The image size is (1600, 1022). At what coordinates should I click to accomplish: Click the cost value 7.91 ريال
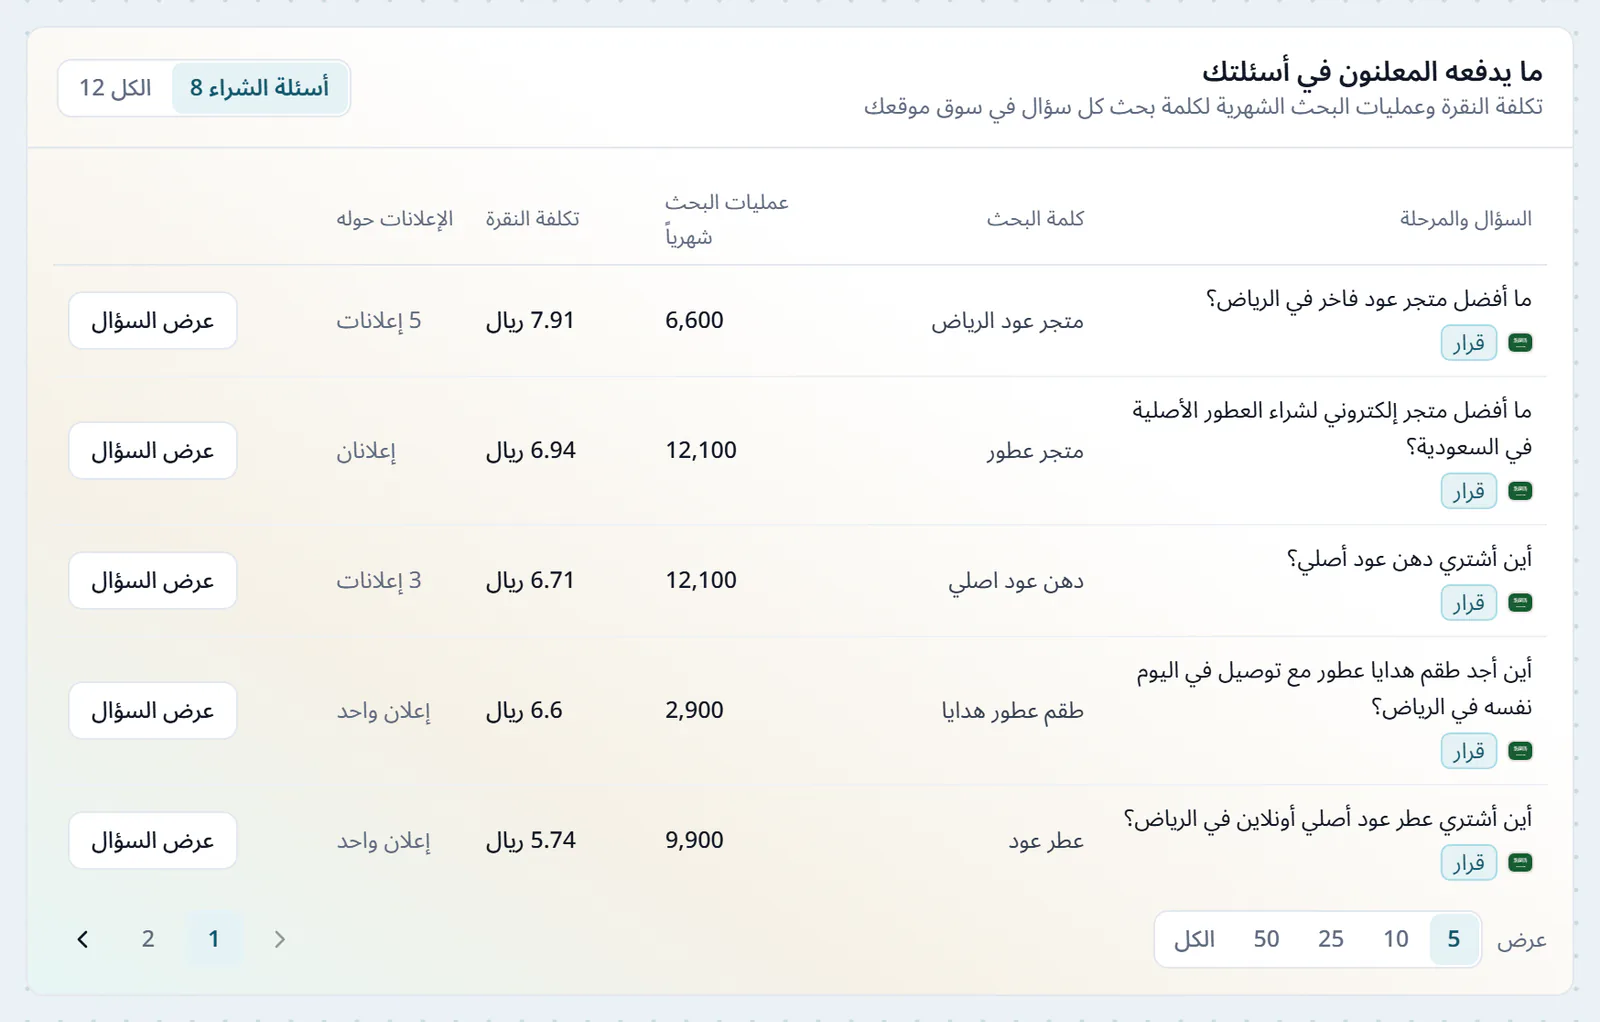[x=530, y=321]
